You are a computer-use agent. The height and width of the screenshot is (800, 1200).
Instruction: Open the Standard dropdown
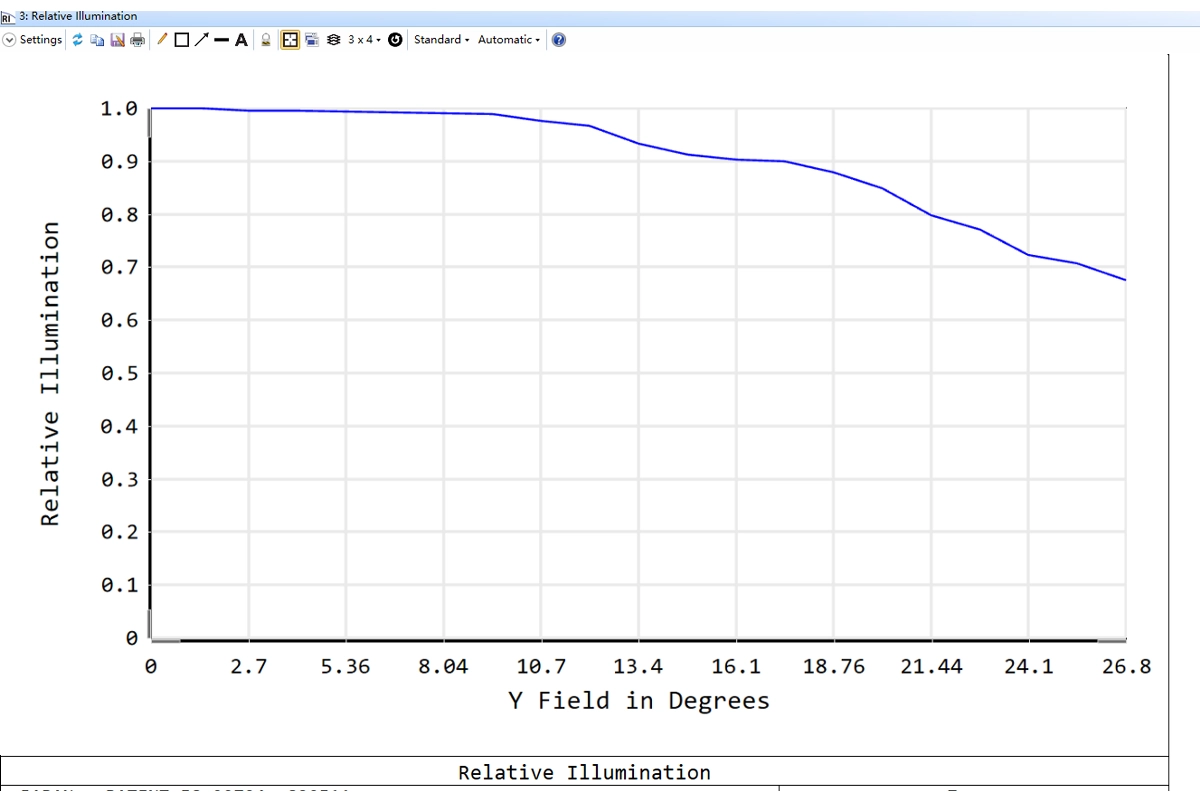pyautogui.click(x=441, y=40)
